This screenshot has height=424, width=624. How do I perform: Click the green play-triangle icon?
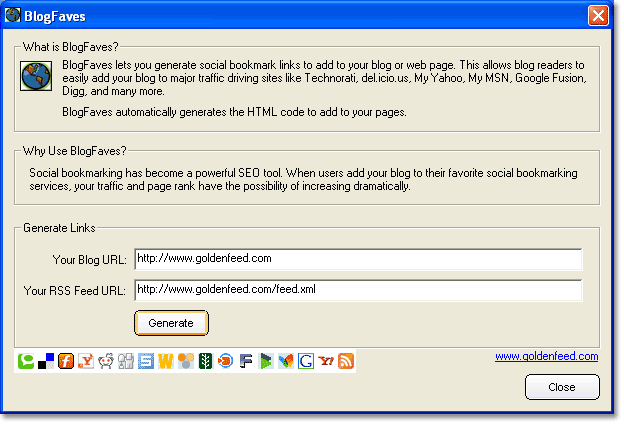point(266,361)
